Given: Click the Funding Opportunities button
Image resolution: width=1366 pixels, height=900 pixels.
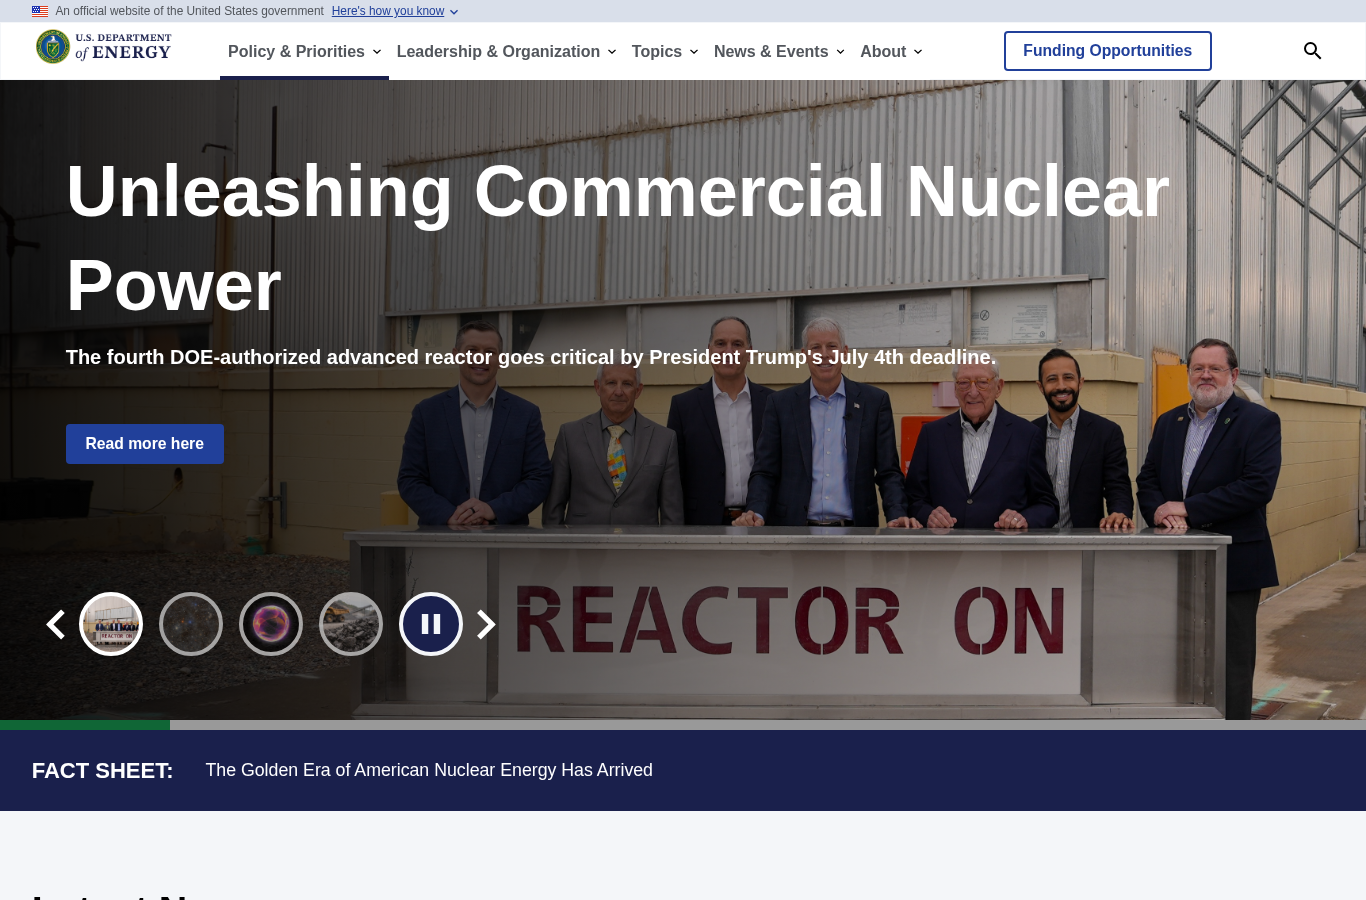Looking at the screenshot, I should click(x=1107, y=51).
